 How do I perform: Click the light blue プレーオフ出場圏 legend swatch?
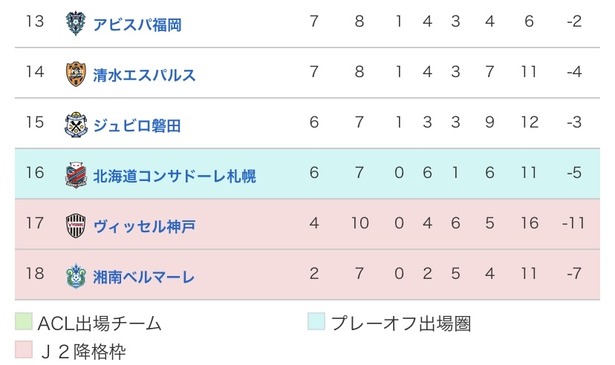316,321
